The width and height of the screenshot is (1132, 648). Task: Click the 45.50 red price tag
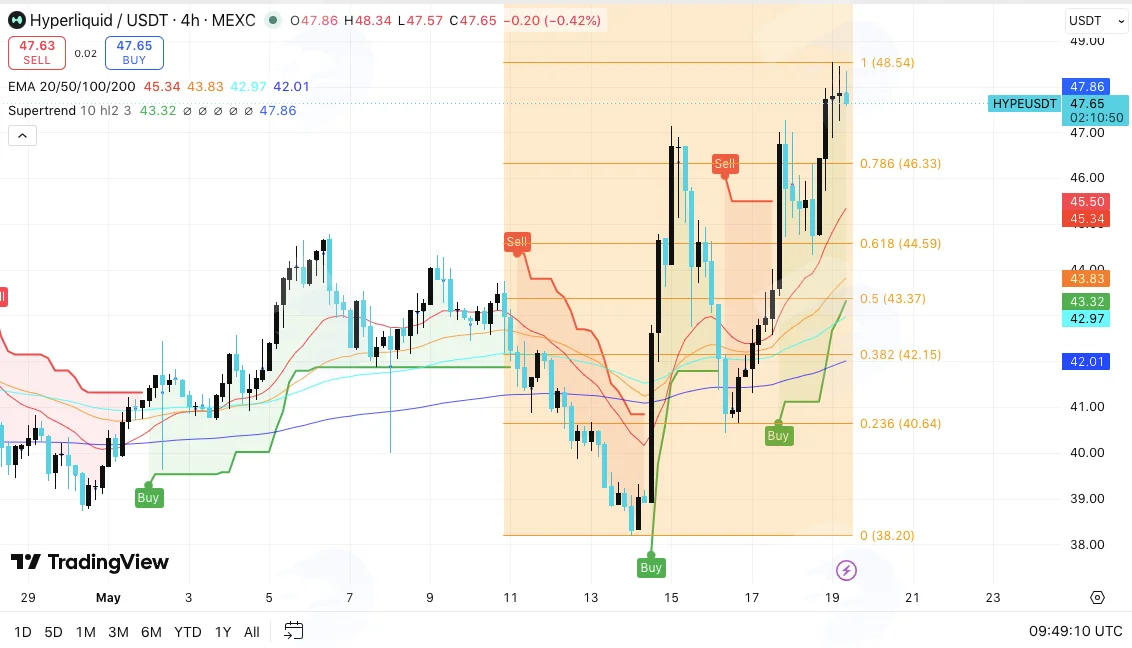pyautogui.click(x=1087, y=202)
